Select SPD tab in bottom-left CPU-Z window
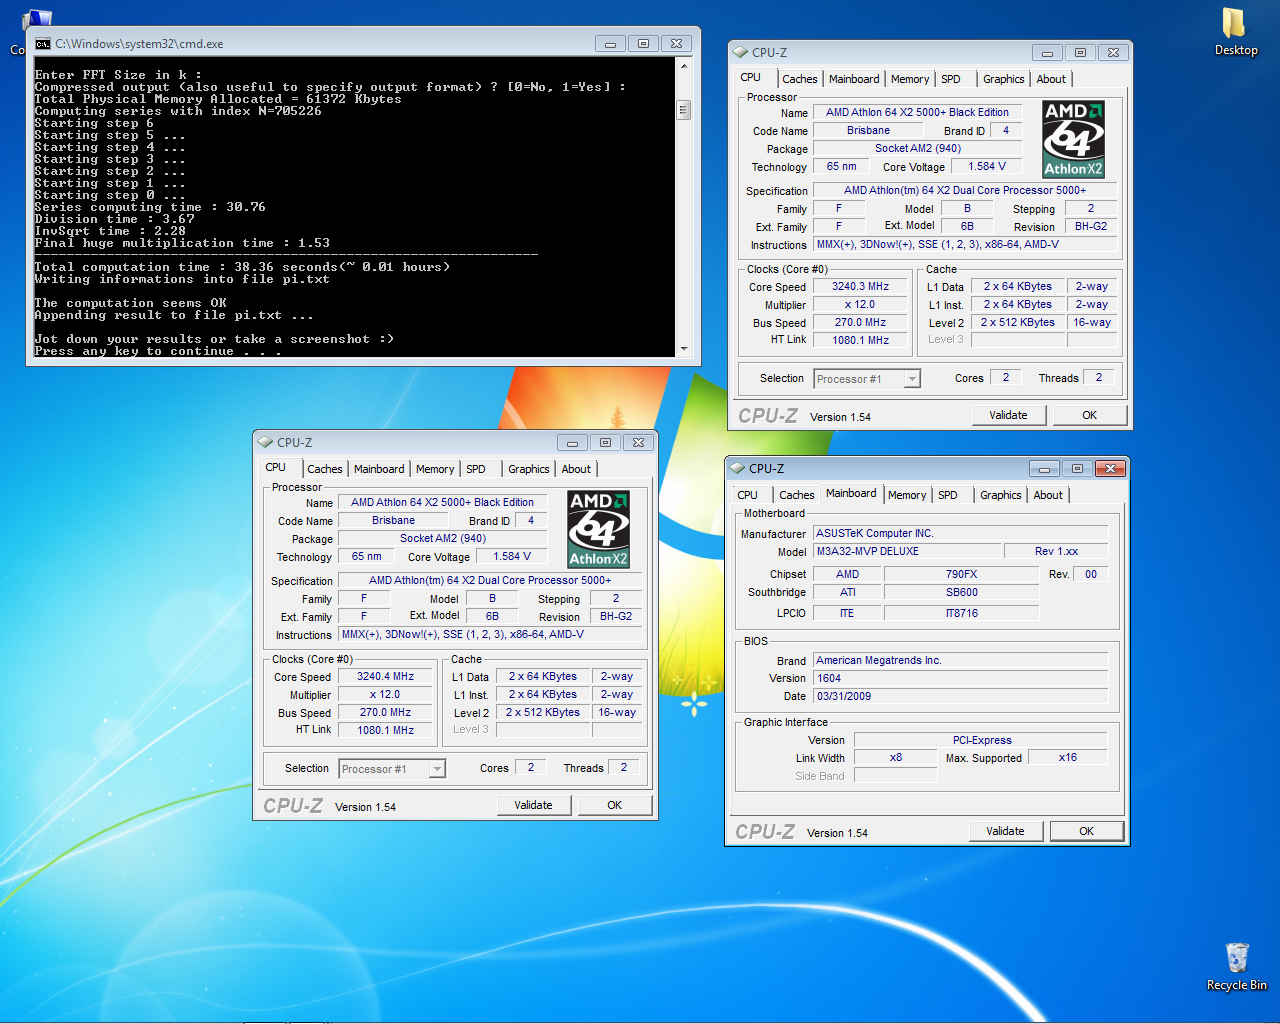Image resolution: width=1280 pixels, height=1024 pixels. [476, 469]
